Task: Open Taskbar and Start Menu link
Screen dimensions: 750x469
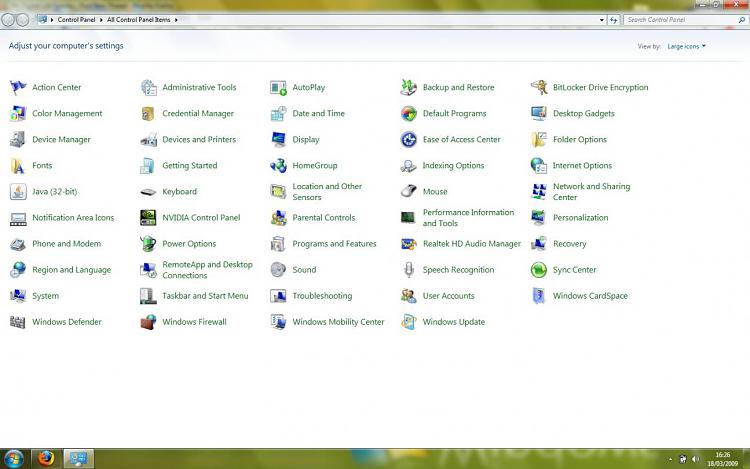Action: click(205, 296)
